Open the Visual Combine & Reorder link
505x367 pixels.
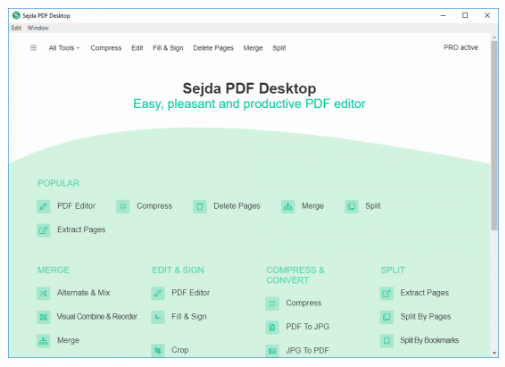tap(97, 316)
